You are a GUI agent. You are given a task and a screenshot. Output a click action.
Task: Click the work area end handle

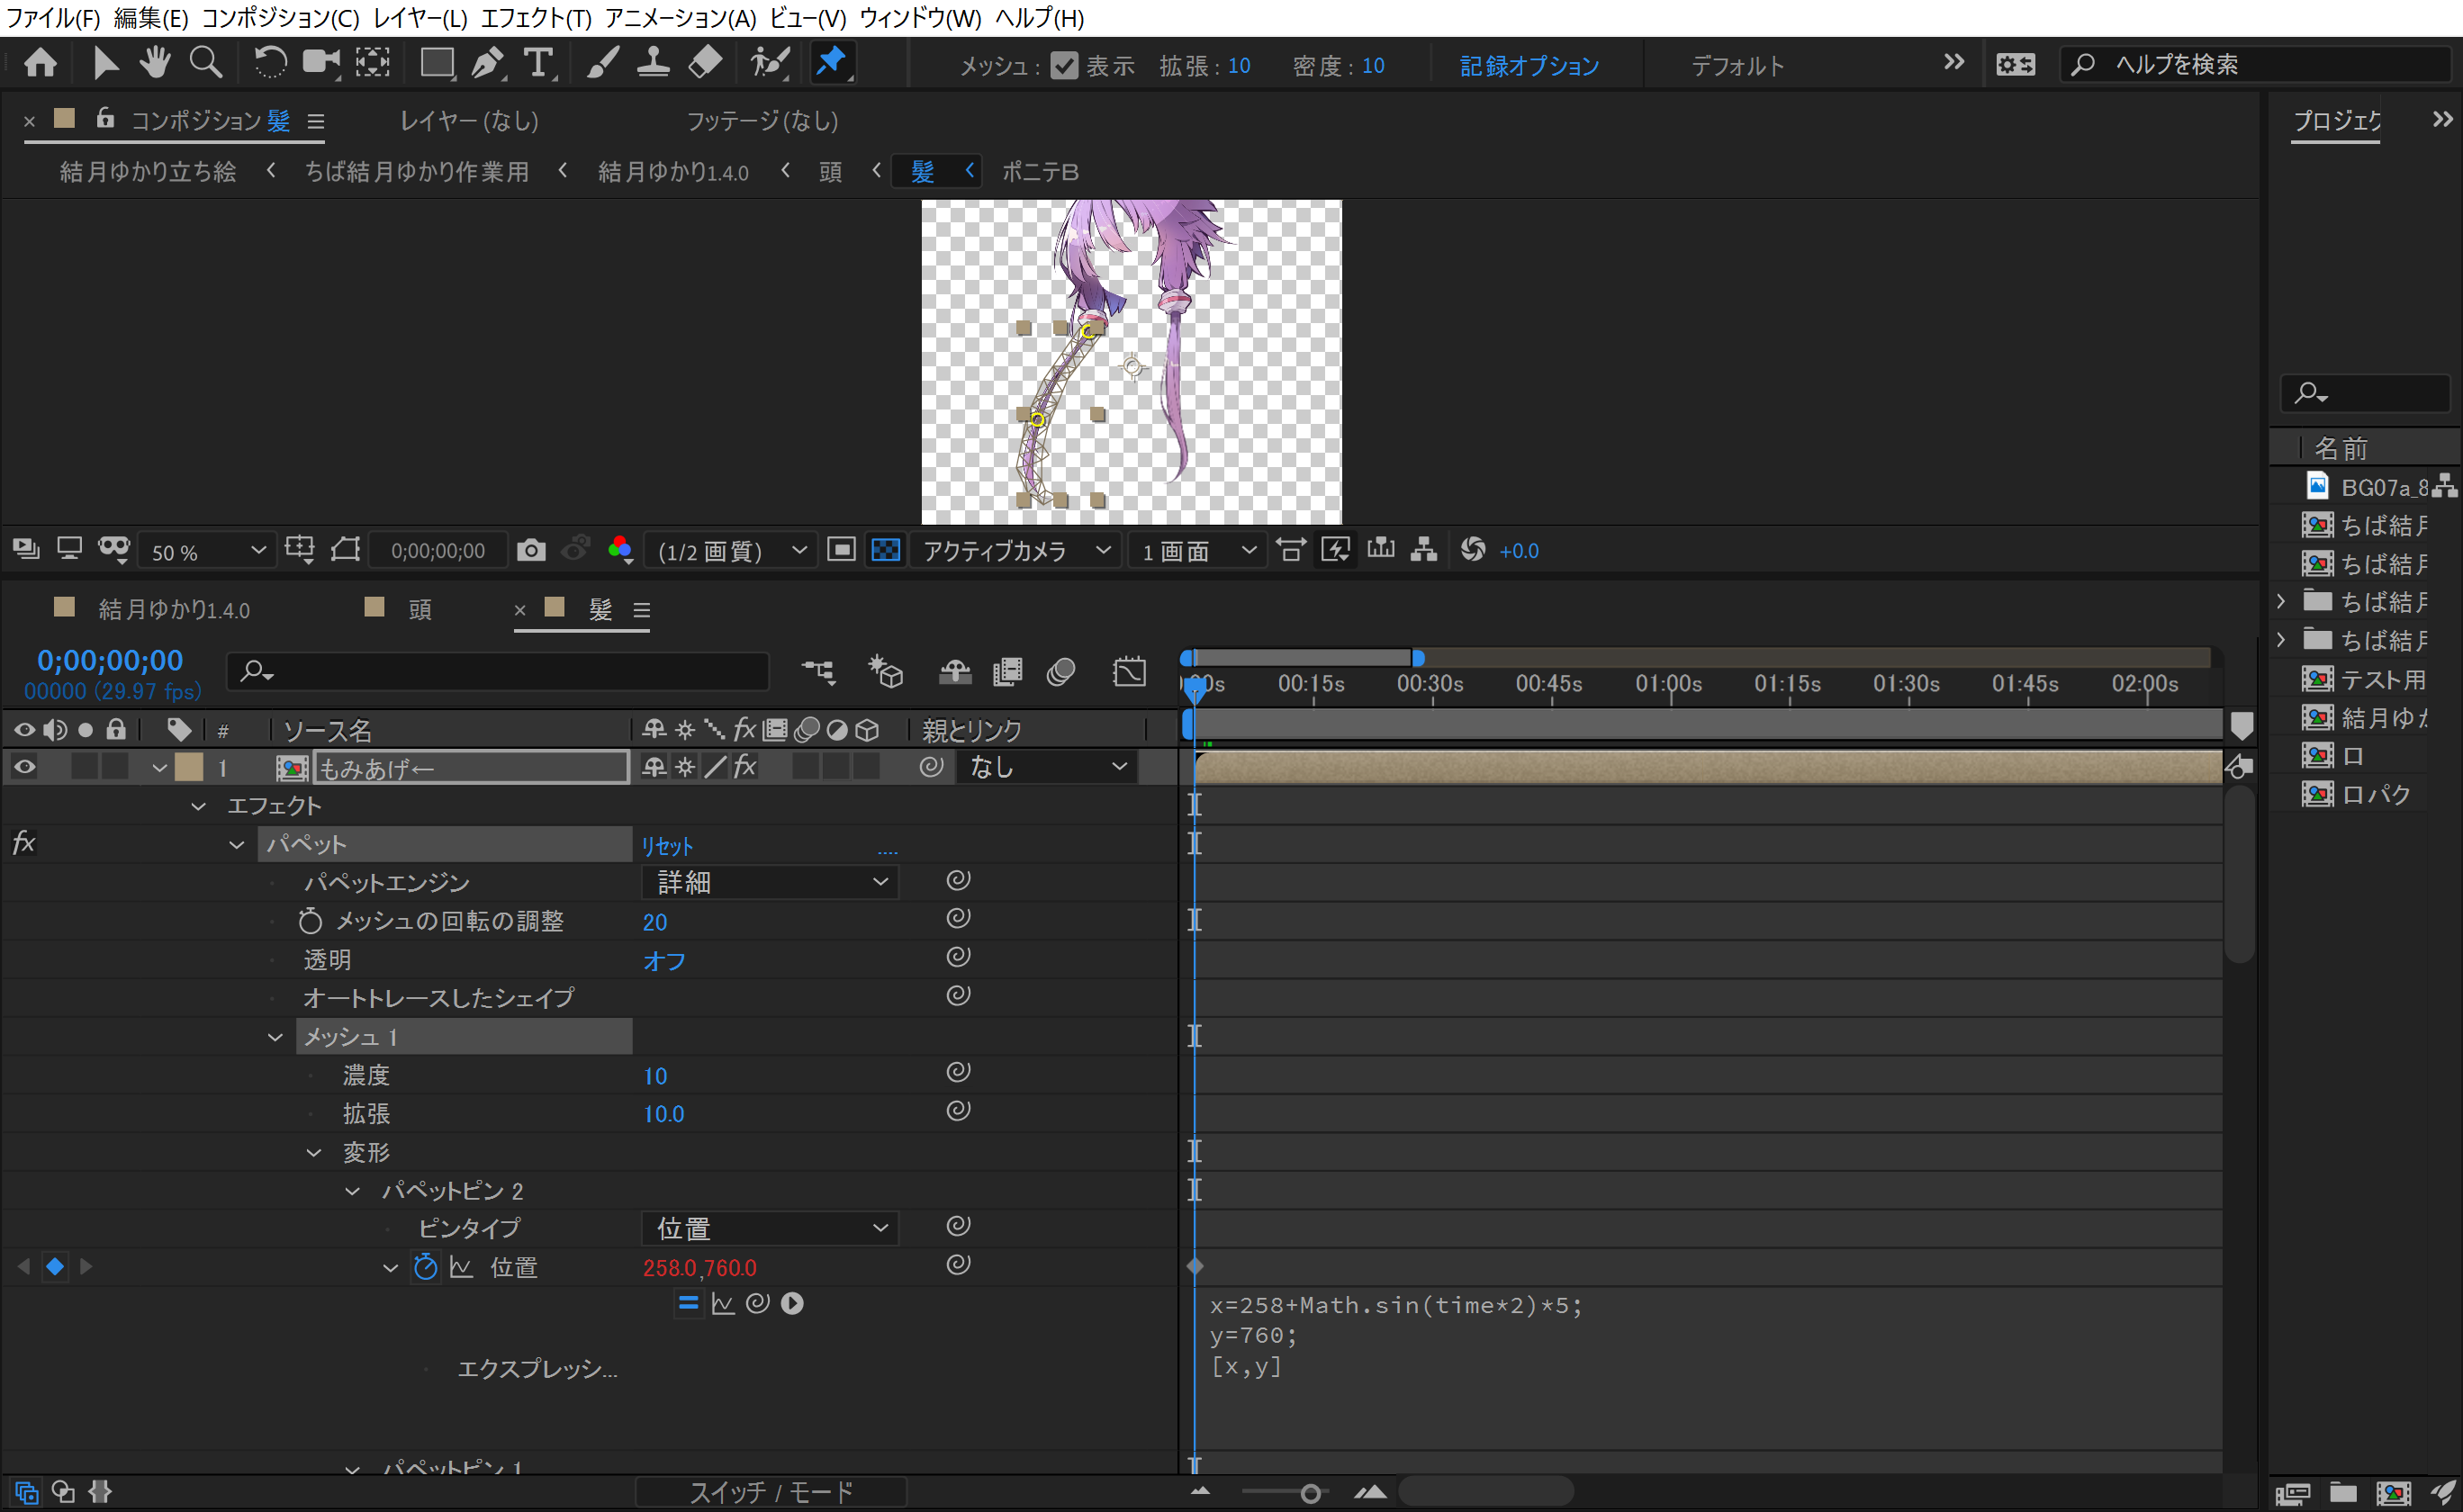tap(1417, 658)
